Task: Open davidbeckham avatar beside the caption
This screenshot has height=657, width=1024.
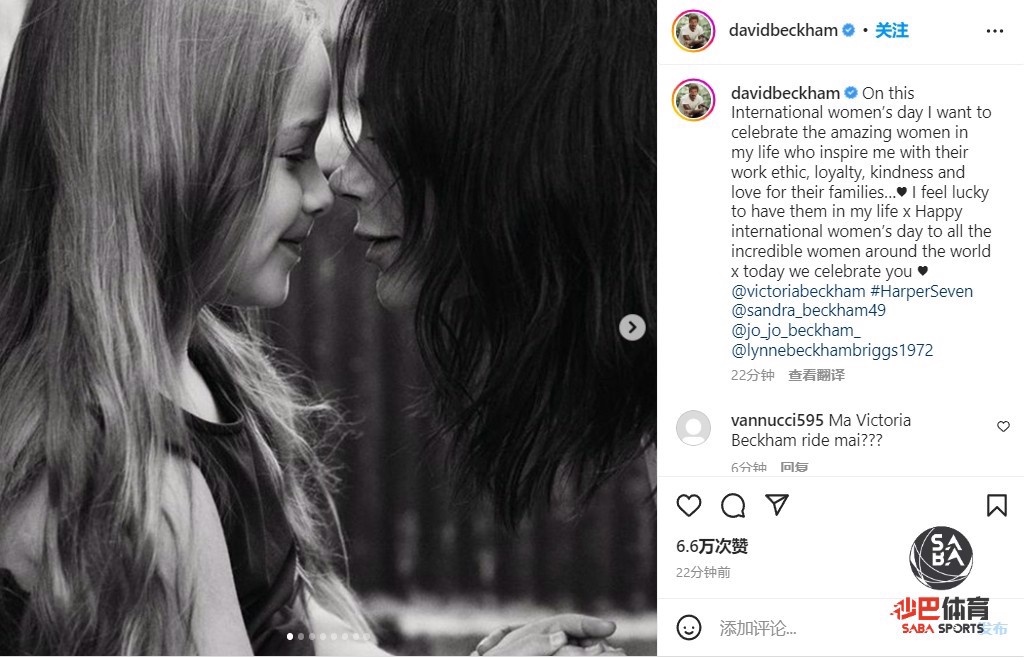Action: (694, 100)
